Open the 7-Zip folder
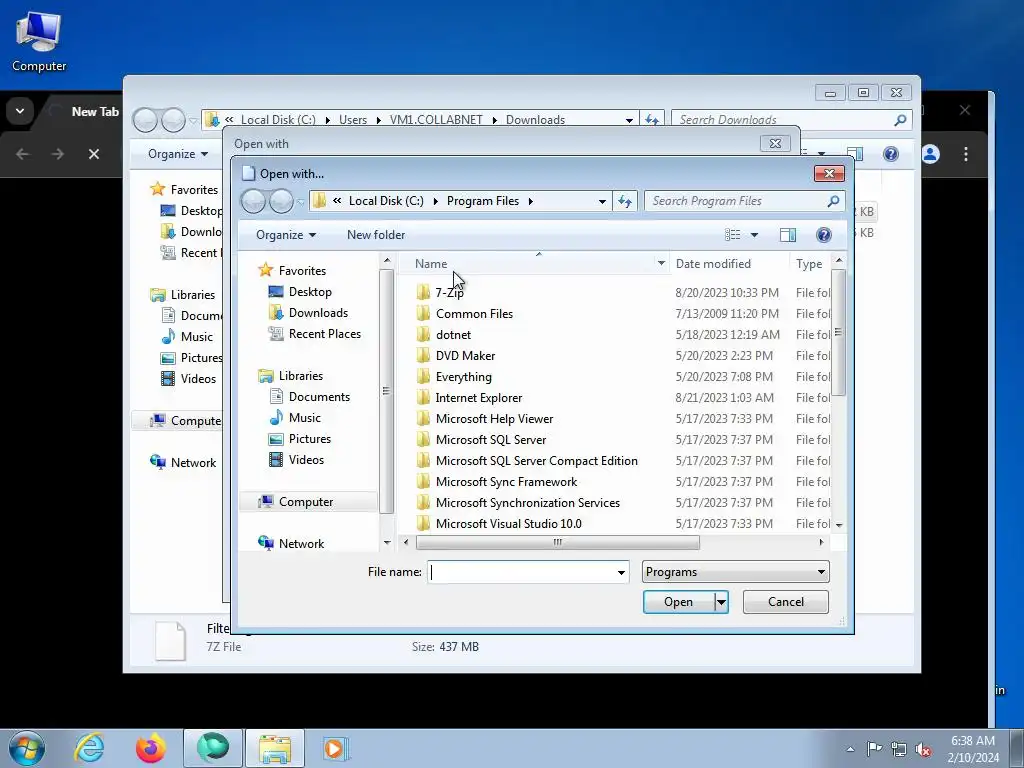The width and height of the screenshot is (1024, 768). [449, 293]
